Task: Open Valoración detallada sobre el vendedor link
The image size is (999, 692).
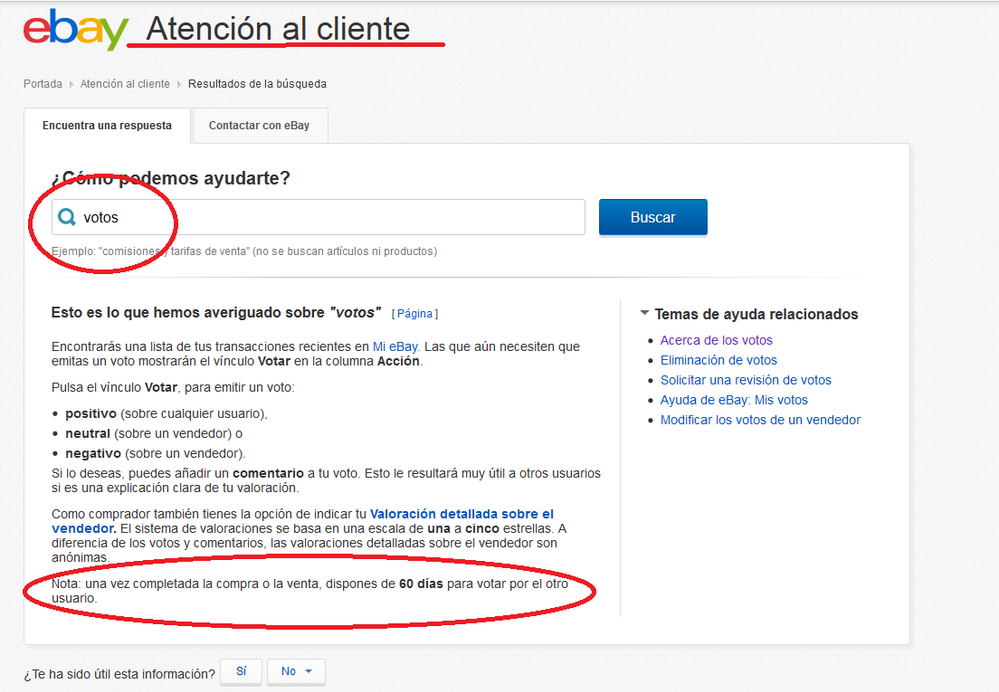Action: pos(303,521)
